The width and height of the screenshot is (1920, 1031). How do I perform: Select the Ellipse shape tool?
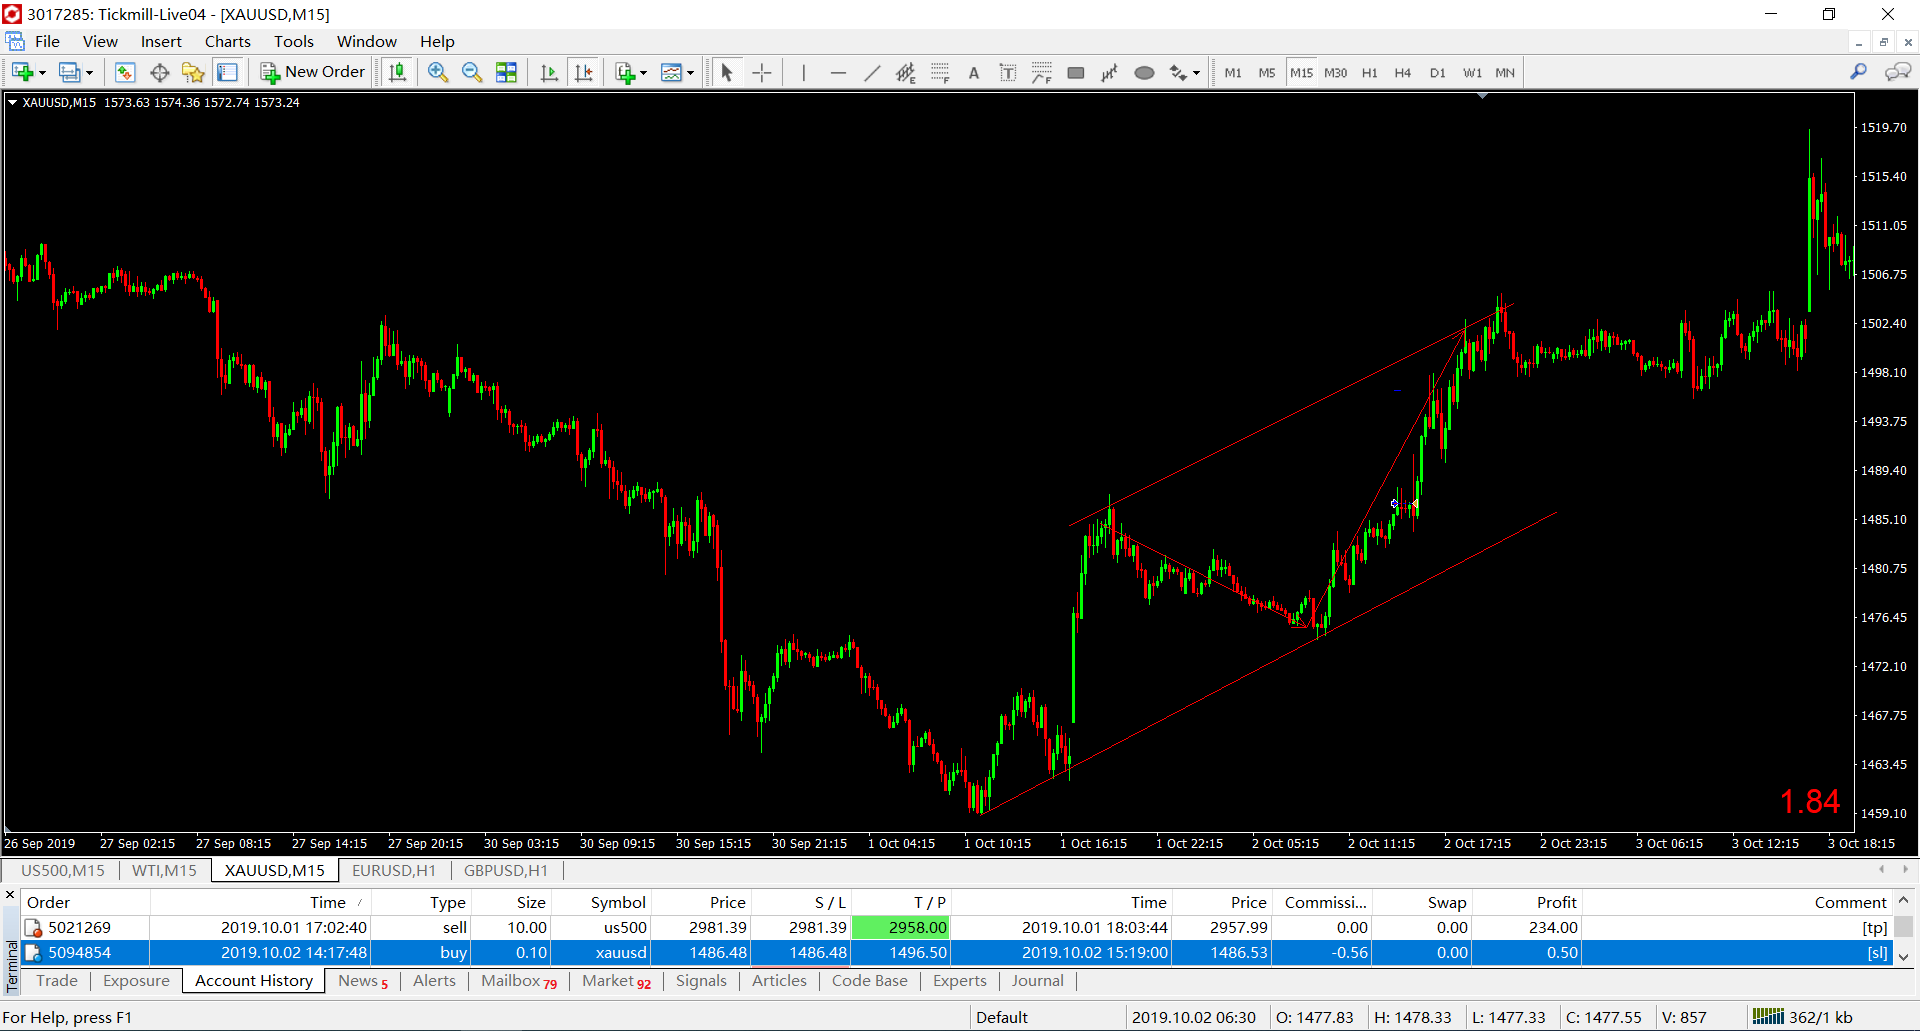[1145, 72]
